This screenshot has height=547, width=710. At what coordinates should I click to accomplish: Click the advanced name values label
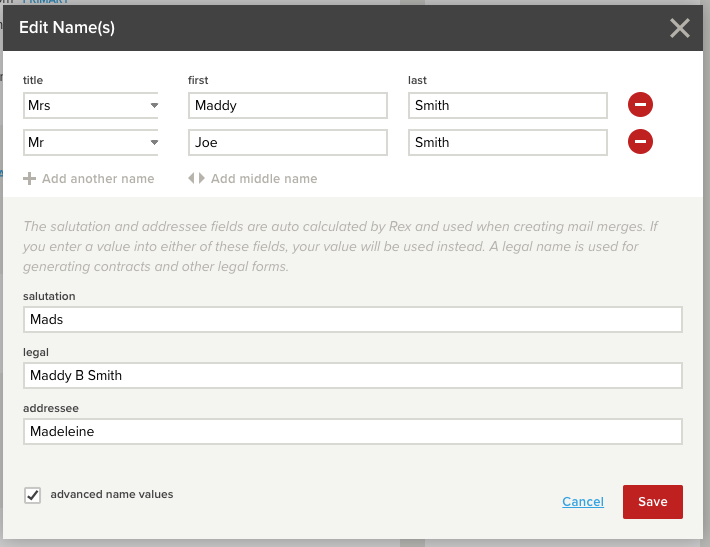tap(112, 494)
